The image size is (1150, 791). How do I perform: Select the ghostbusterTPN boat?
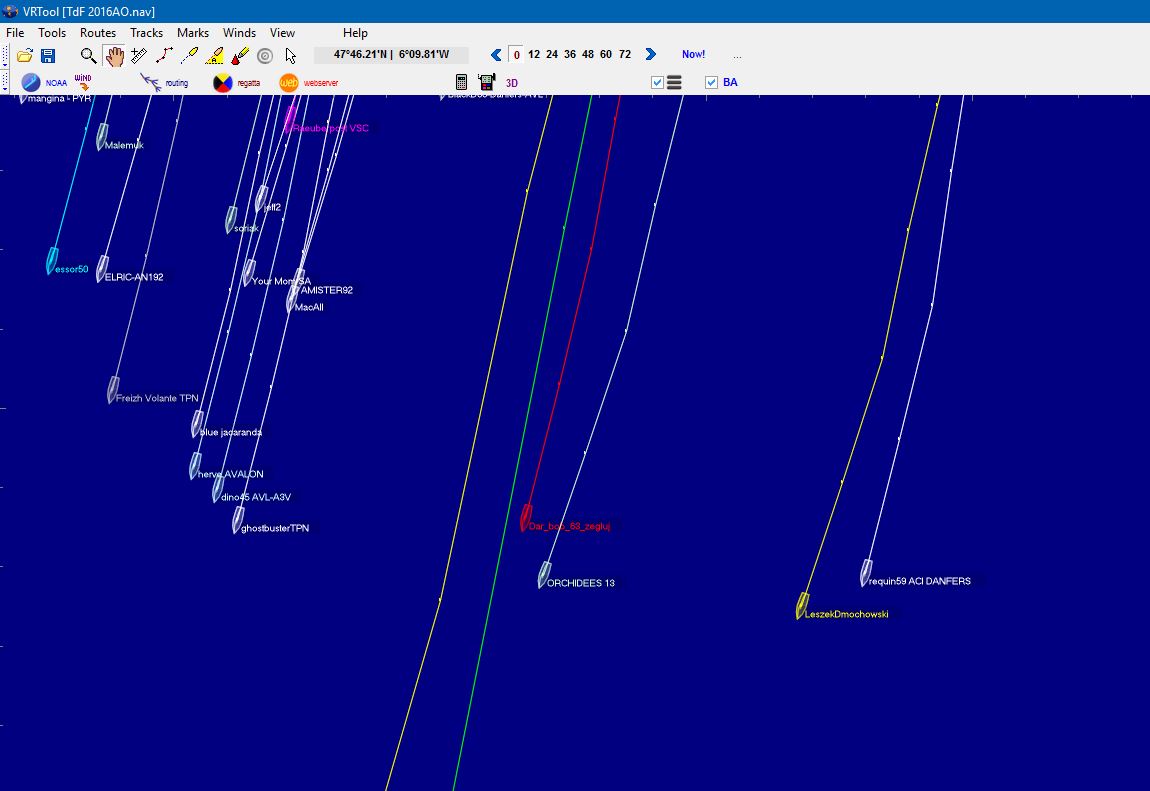tap(238, 520)
